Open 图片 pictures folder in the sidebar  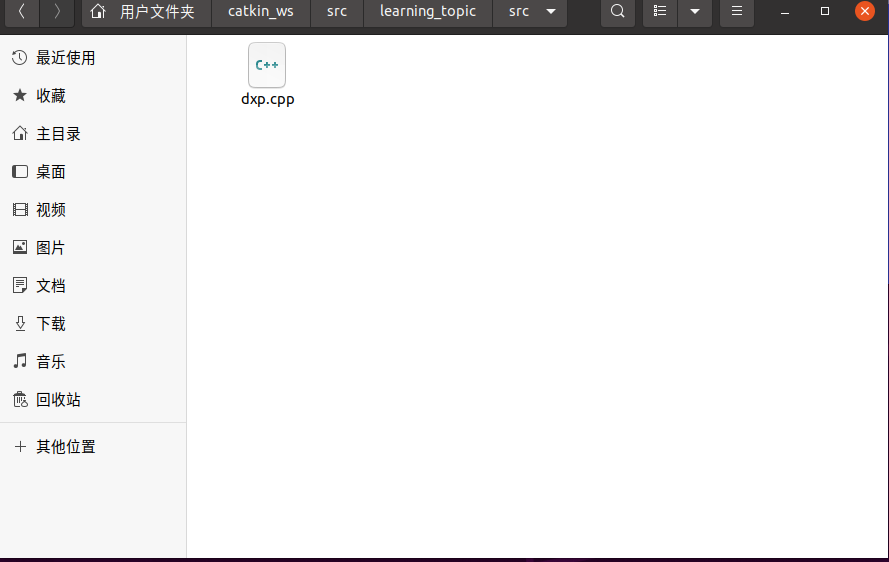coord(93,248)
